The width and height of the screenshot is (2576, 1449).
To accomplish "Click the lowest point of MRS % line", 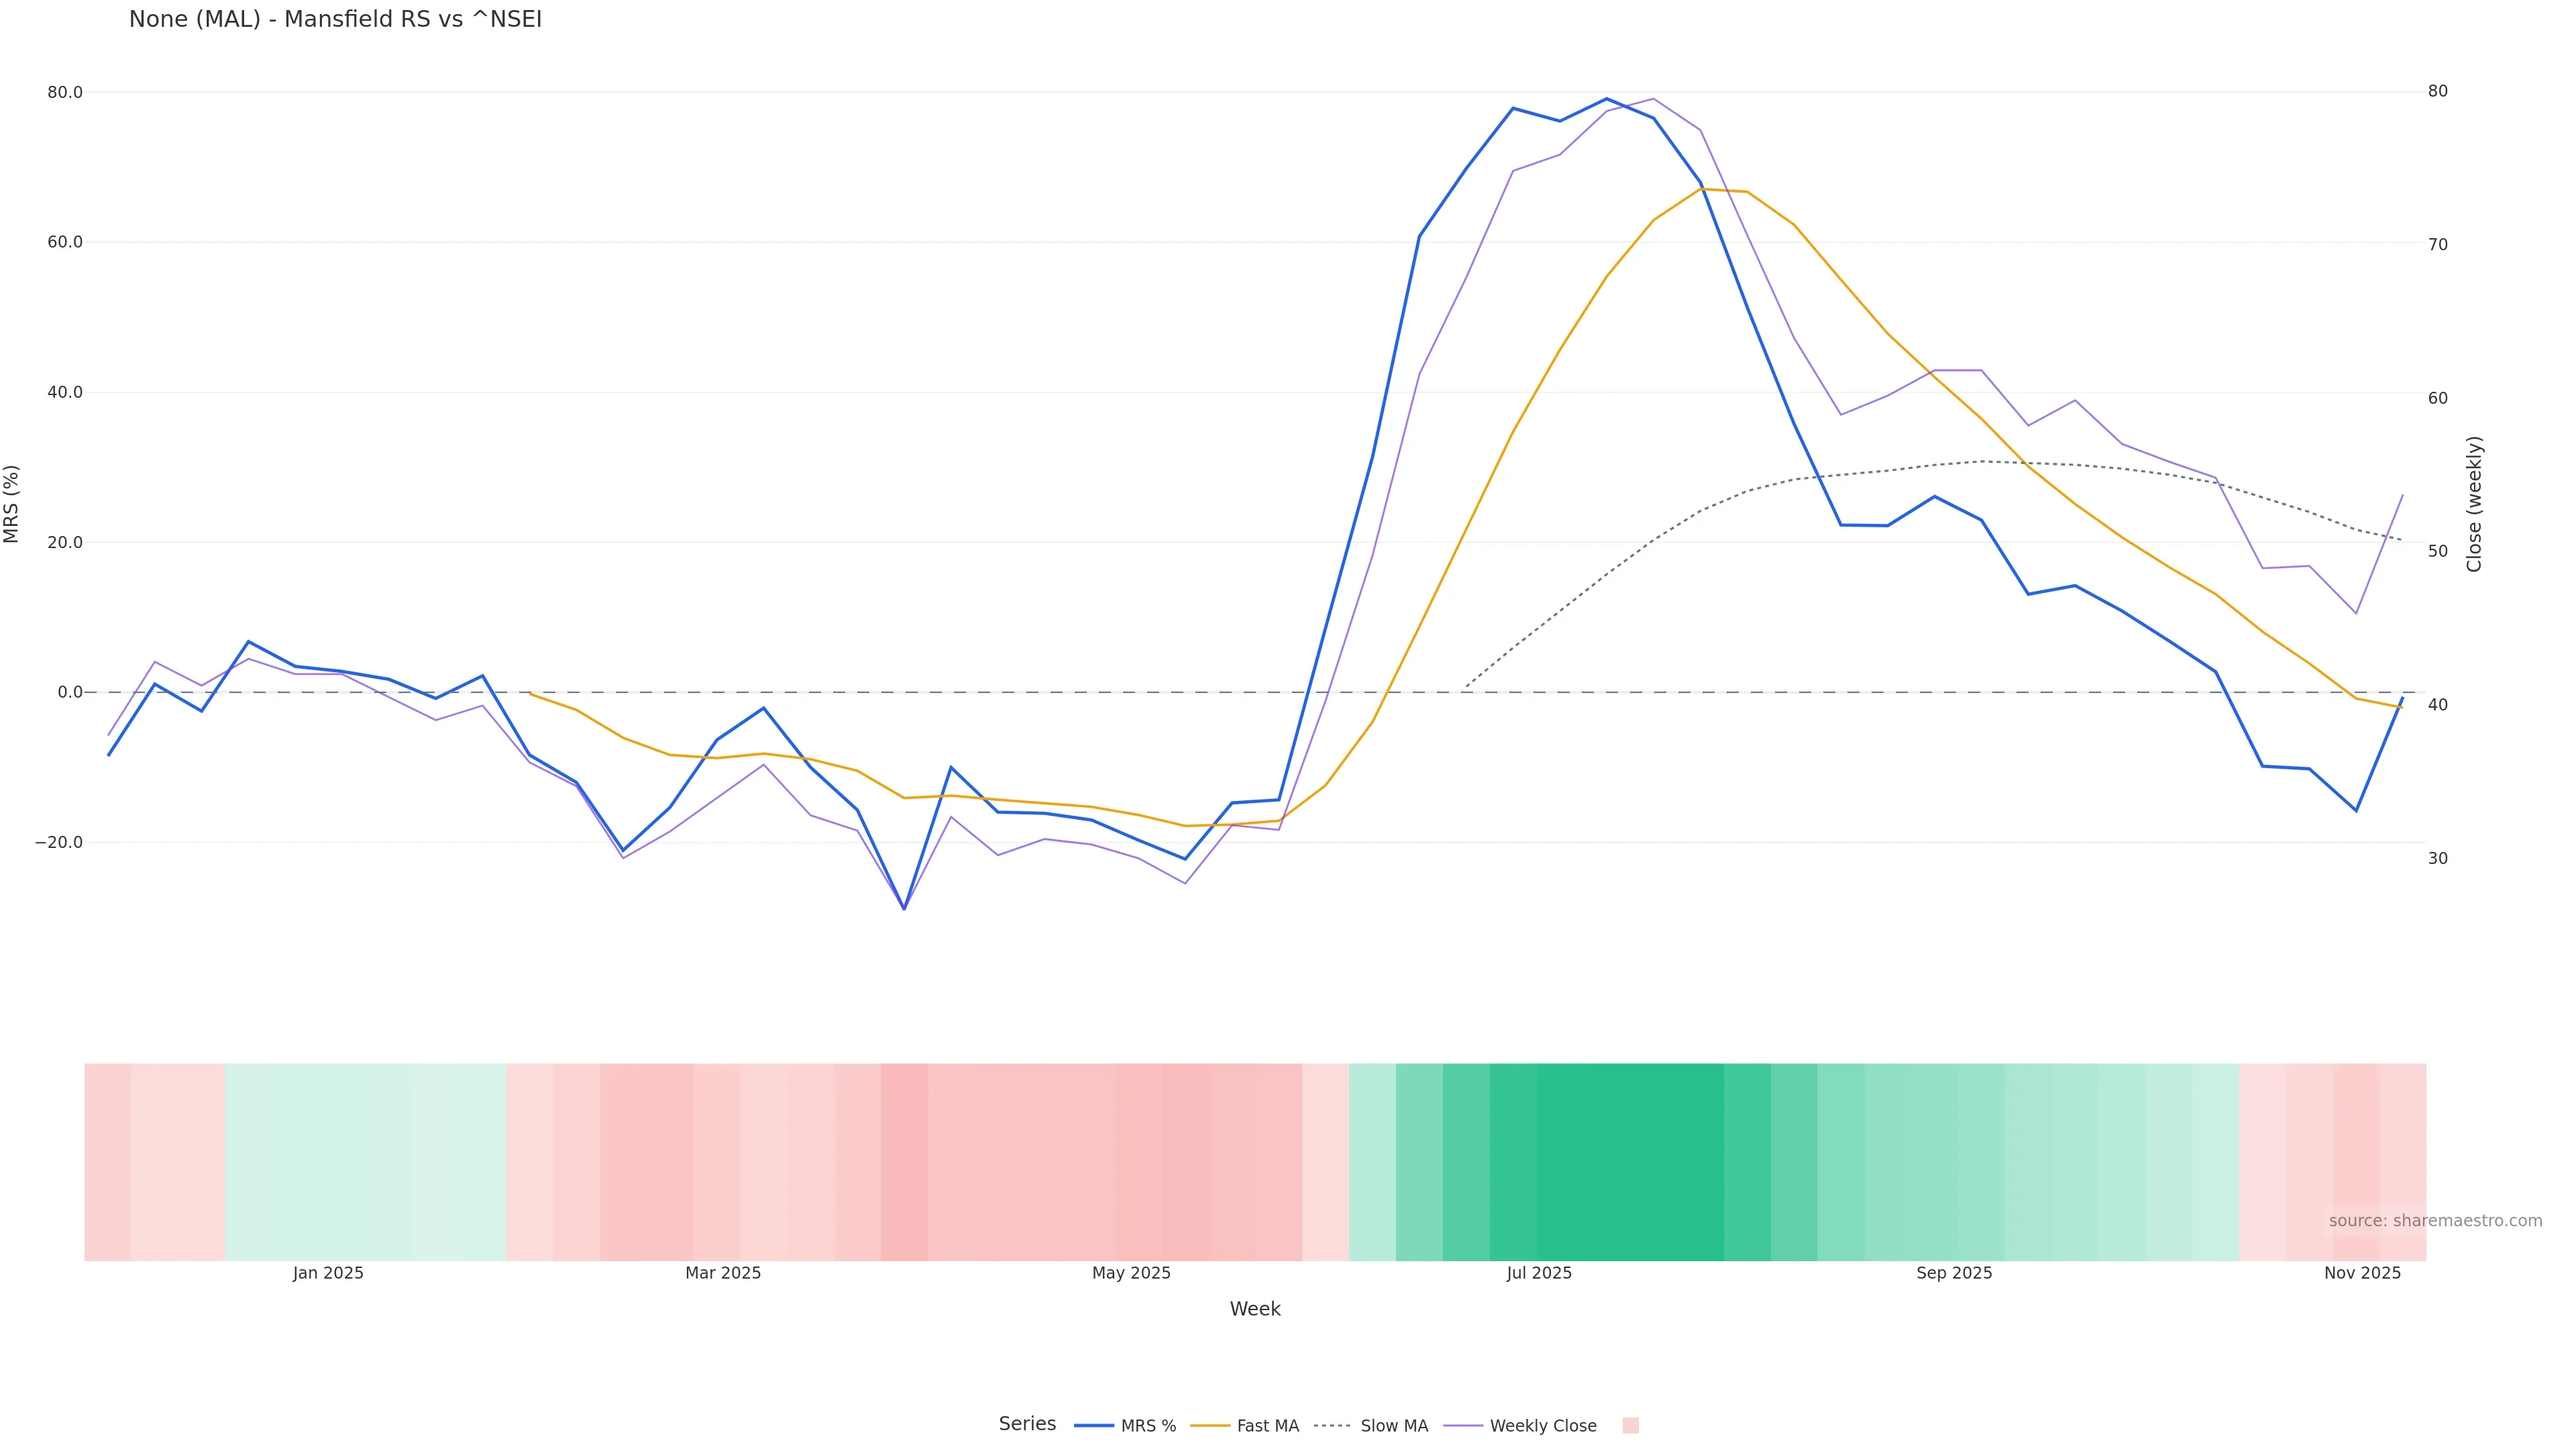I will tap(904, 908).
